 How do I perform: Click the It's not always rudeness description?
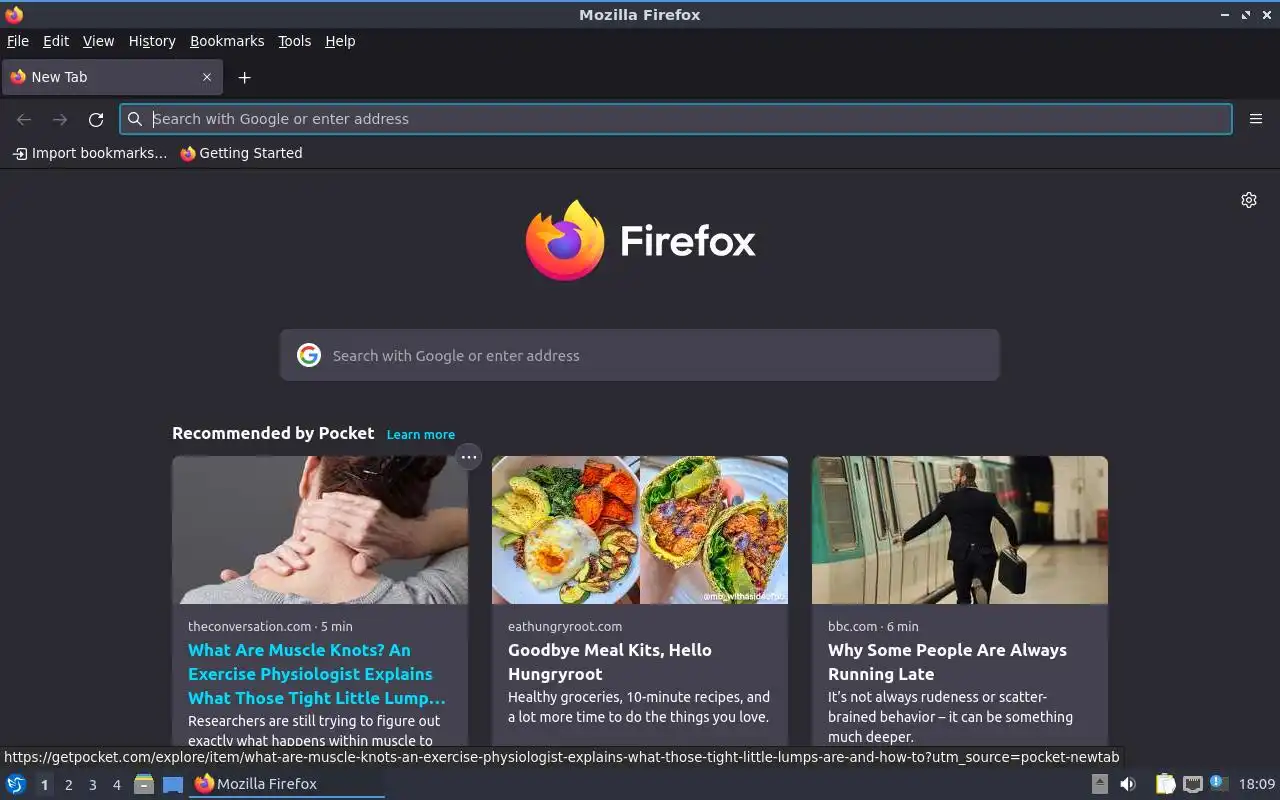[950, 717]
